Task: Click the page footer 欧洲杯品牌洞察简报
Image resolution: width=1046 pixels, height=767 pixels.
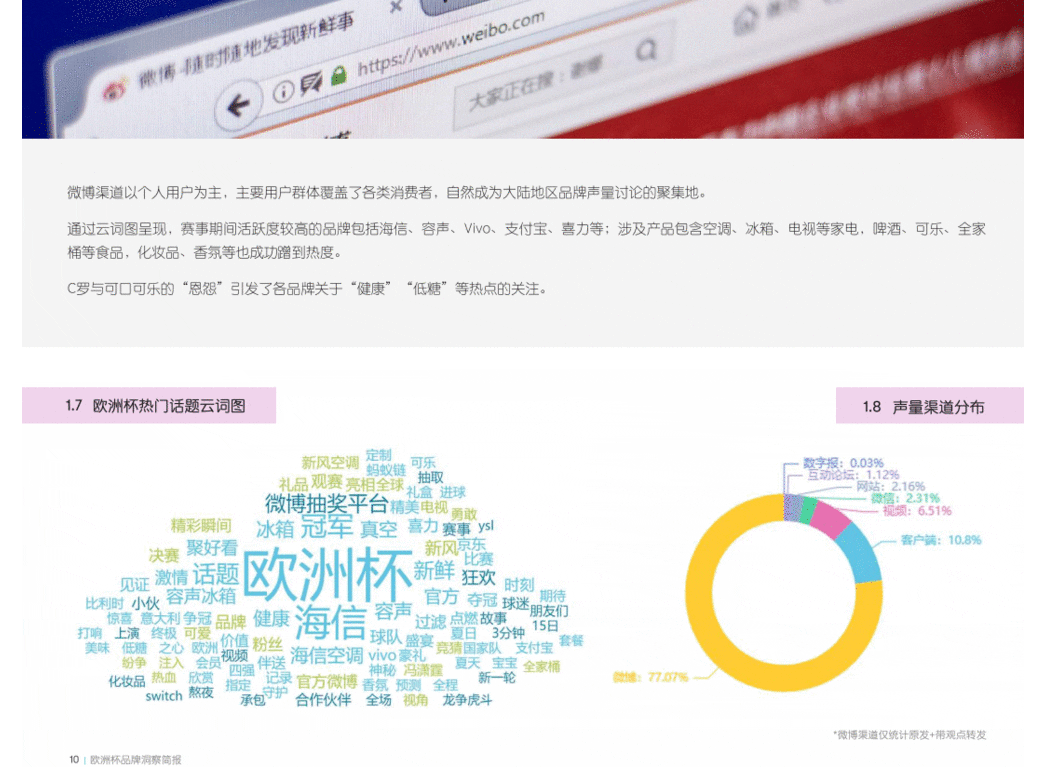Action: pos(135,760)
